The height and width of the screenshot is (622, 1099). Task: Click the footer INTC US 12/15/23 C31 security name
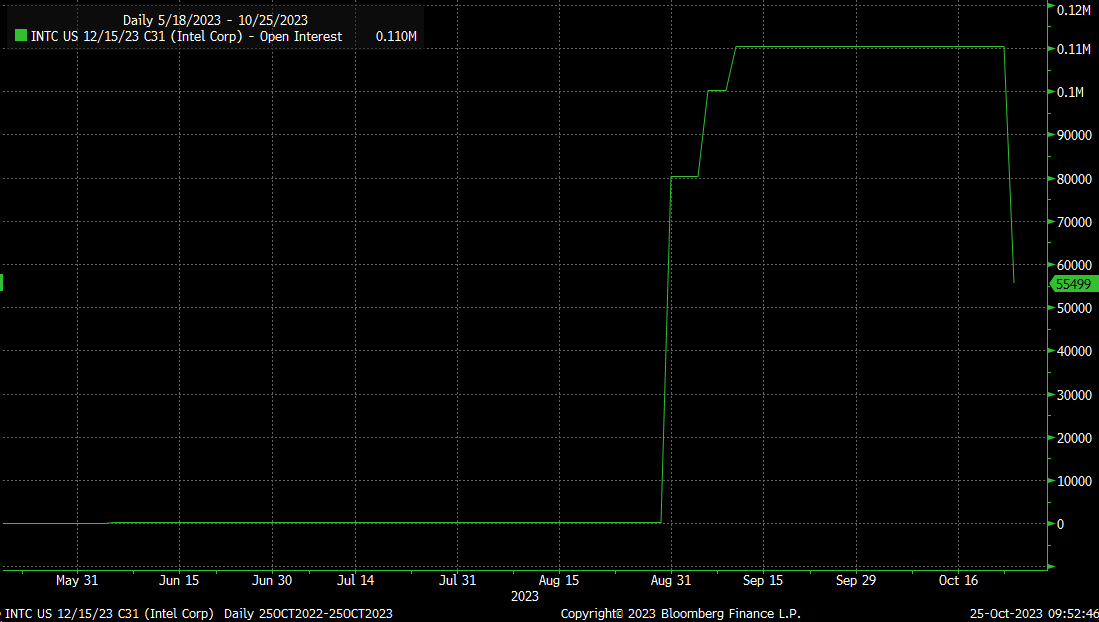pos(109,614)
